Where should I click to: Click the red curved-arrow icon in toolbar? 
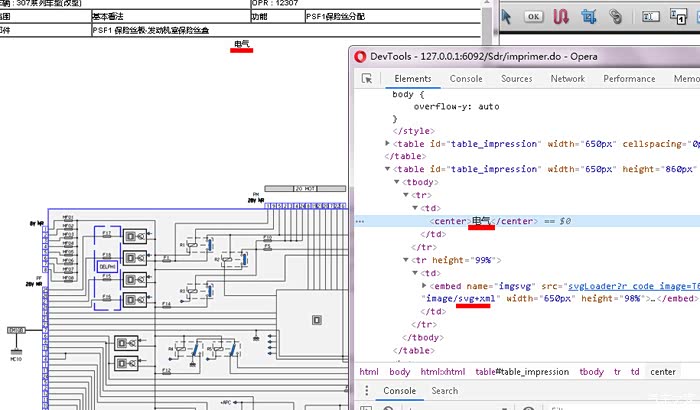pos(561,16)
